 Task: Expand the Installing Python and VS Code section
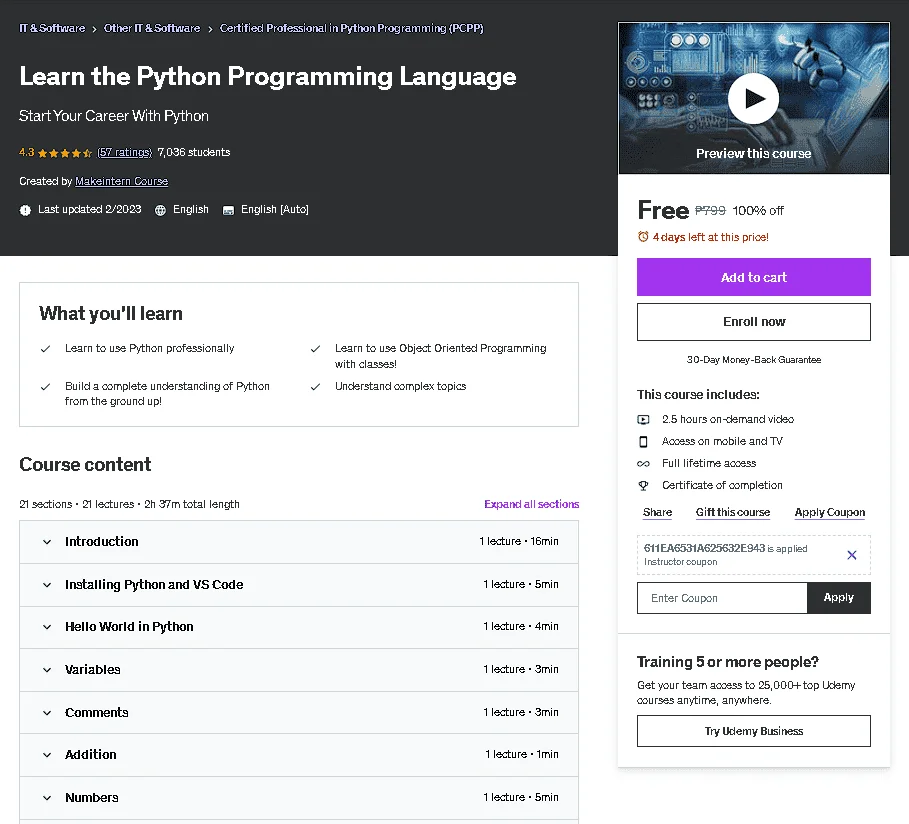pos(299,585)
